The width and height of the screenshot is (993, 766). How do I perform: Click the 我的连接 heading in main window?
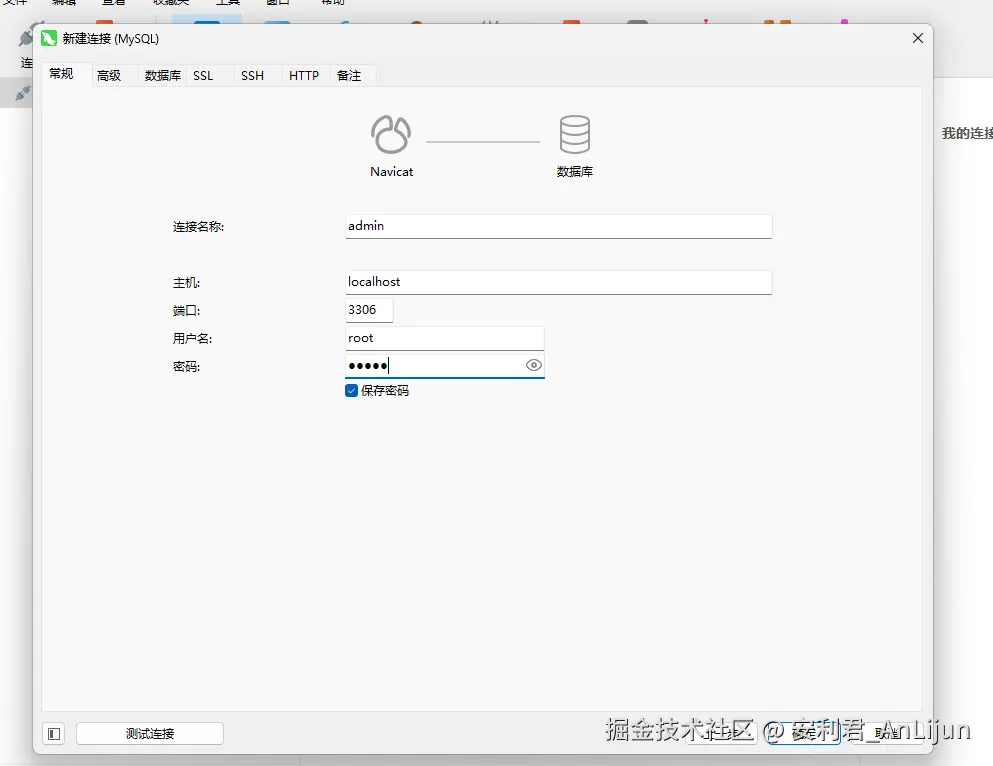pyautogui.click(x=967, y=133)
